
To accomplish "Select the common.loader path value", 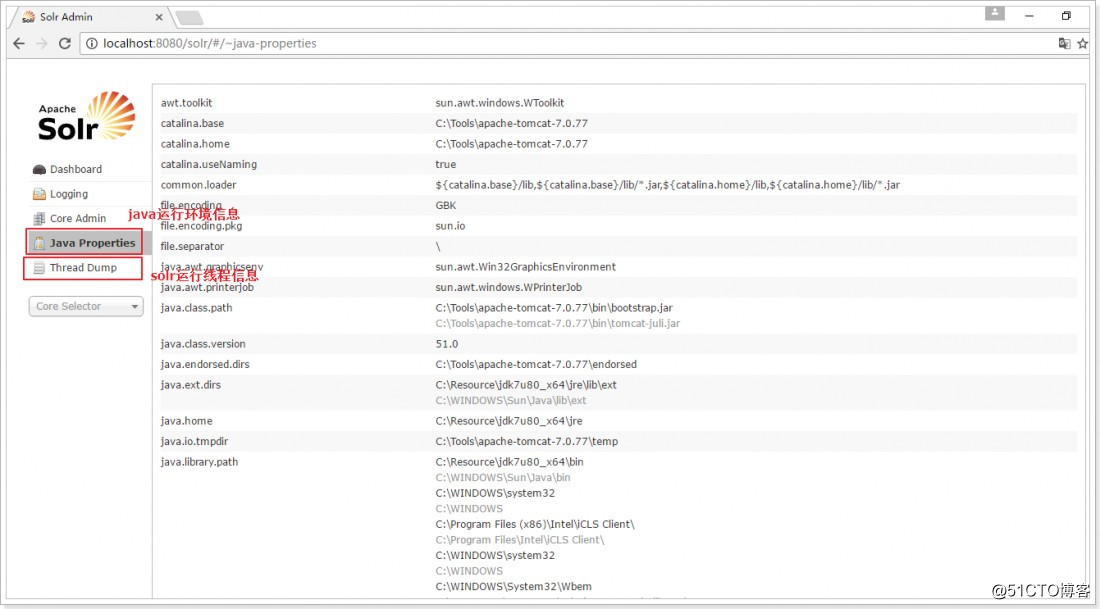I will pos(667,185).
